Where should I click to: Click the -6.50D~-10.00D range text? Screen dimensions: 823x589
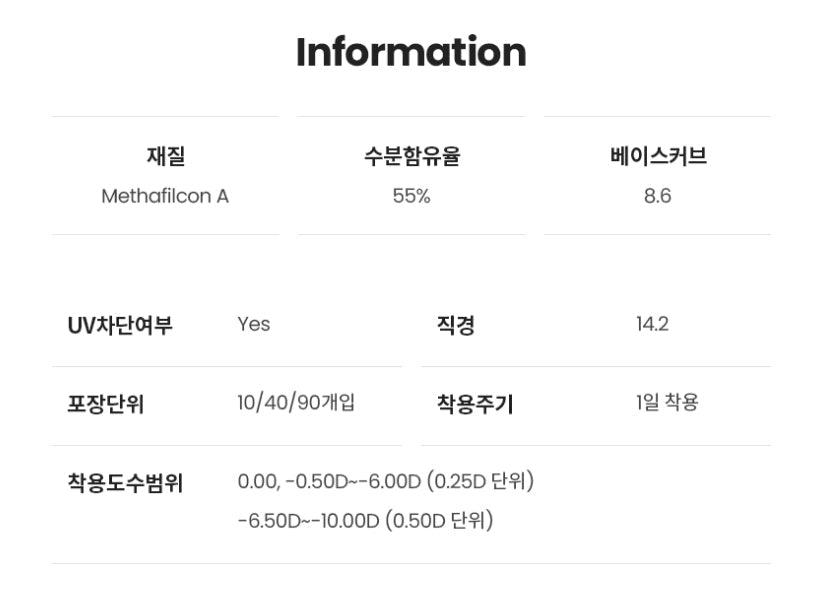308,521
